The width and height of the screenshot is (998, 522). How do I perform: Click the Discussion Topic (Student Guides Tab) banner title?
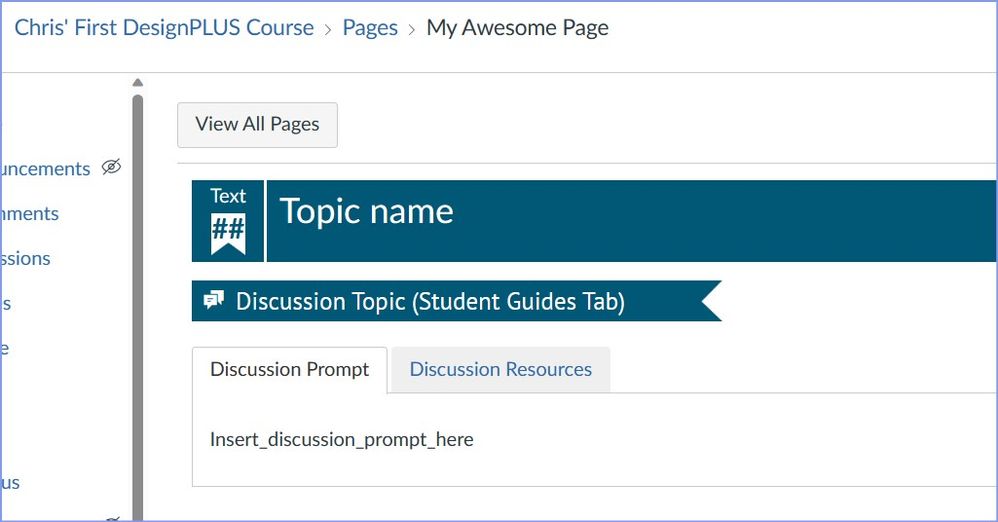click(430, 301)
